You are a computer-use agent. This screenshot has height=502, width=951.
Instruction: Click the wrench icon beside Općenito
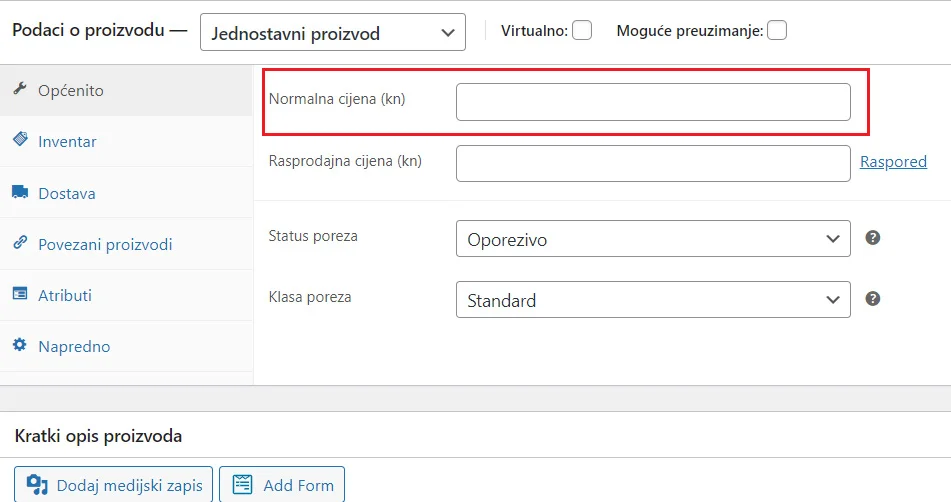[20, 89]
